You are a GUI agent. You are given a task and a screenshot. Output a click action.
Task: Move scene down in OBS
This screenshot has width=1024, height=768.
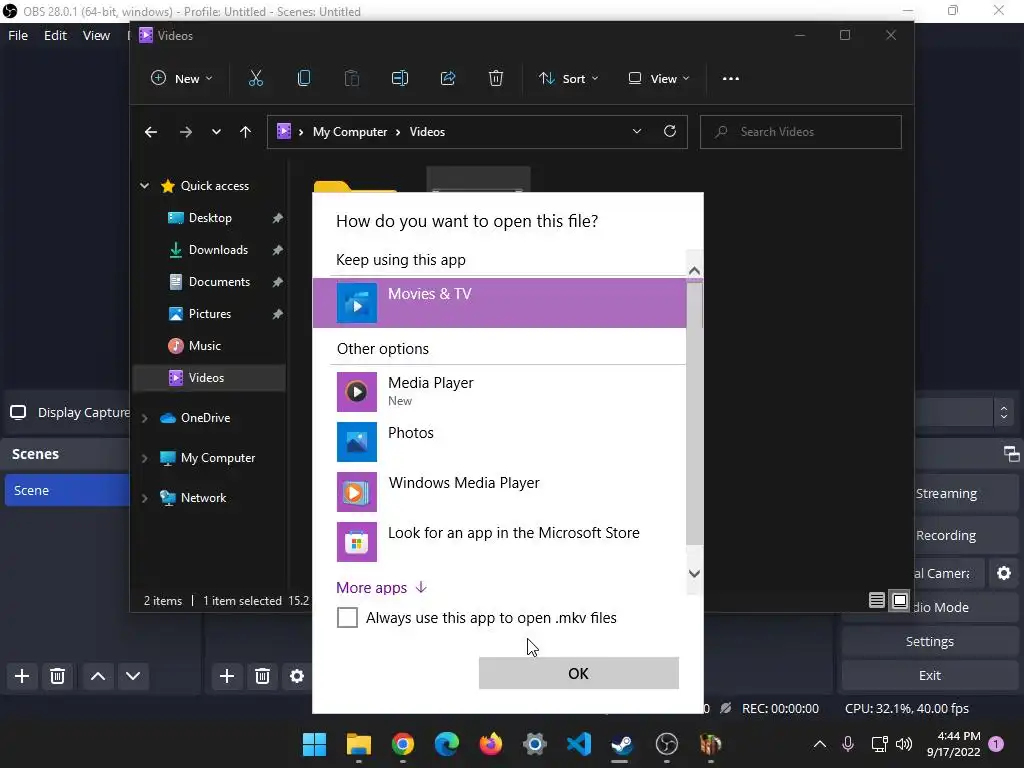(133, 676)
